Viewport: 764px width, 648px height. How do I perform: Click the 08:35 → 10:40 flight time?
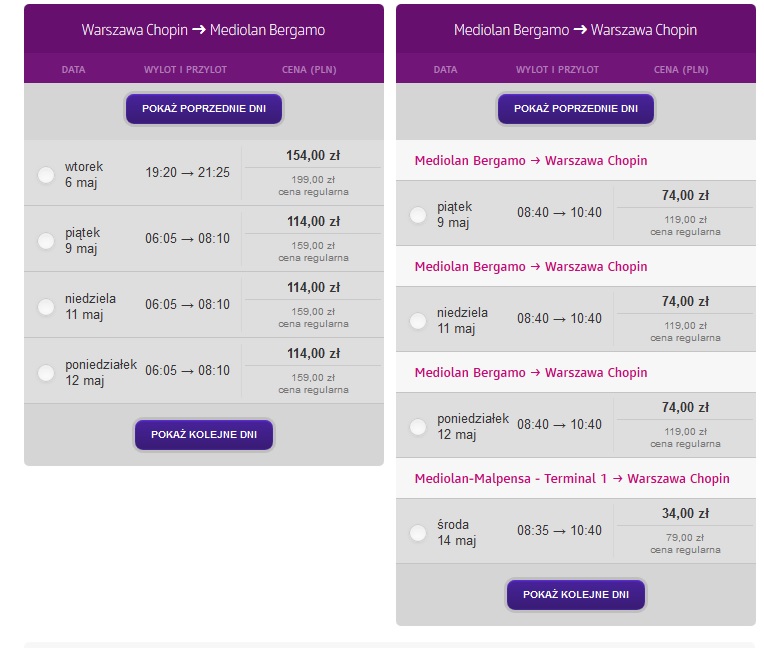pyautogui.click(x=559, y=530)
